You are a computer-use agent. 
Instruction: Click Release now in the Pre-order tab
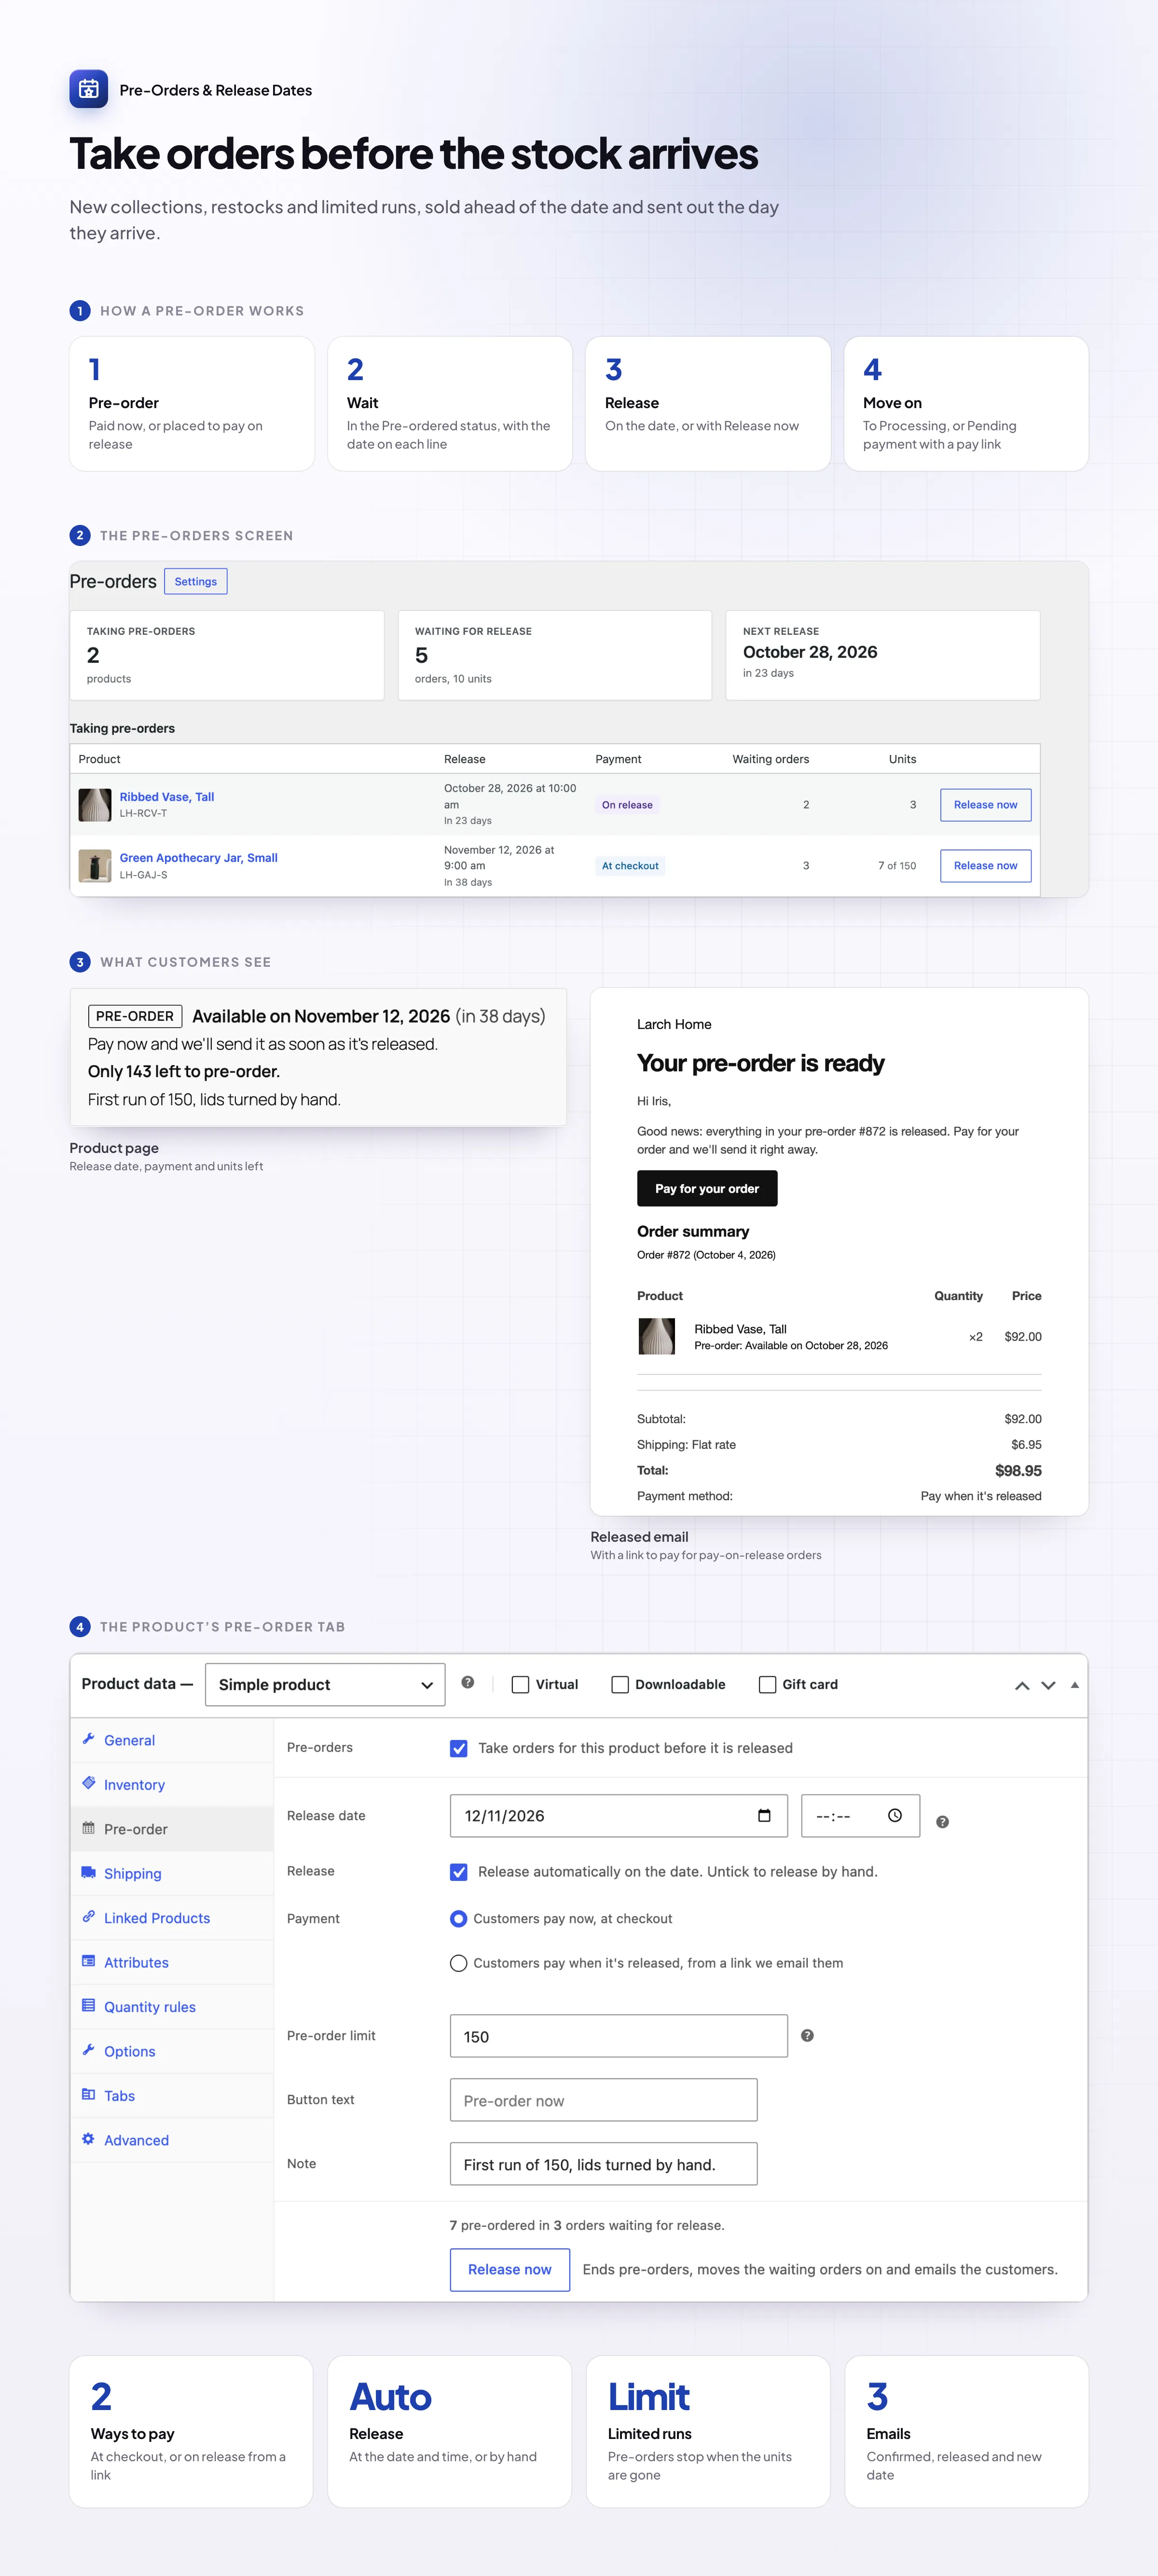(509, 2269)
